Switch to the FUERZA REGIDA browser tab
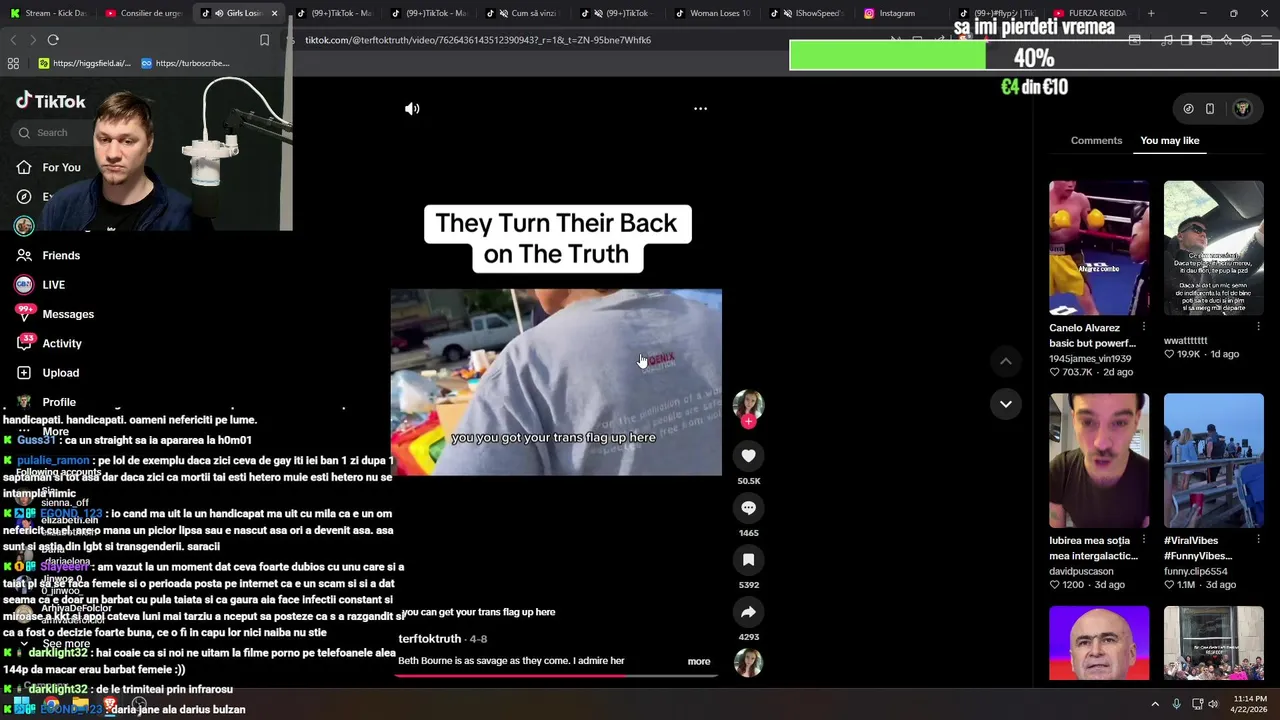This screenshot has width=1280, height=720. point(1090,13)
